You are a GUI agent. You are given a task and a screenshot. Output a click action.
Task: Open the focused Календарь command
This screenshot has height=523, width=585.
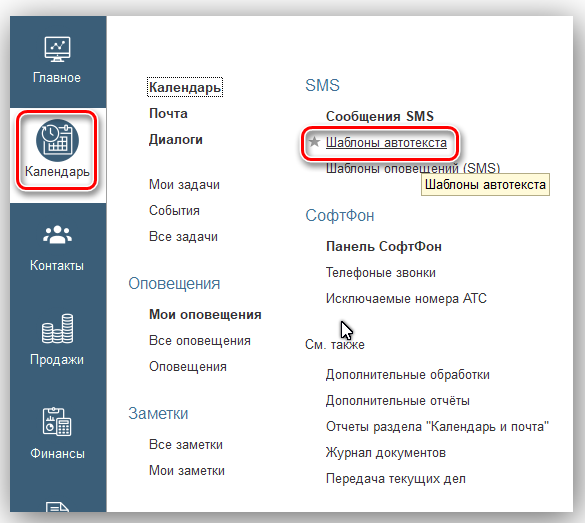(x=185, y=87)
